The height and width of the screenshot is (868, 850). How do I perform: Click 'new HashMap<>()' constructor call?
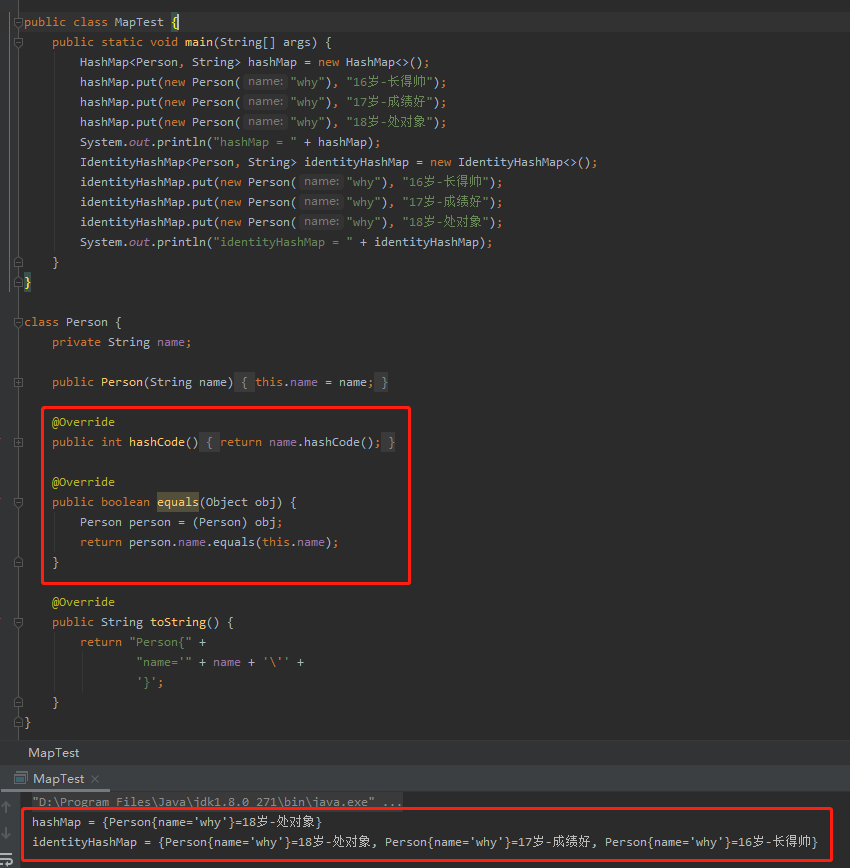(370, 62)
